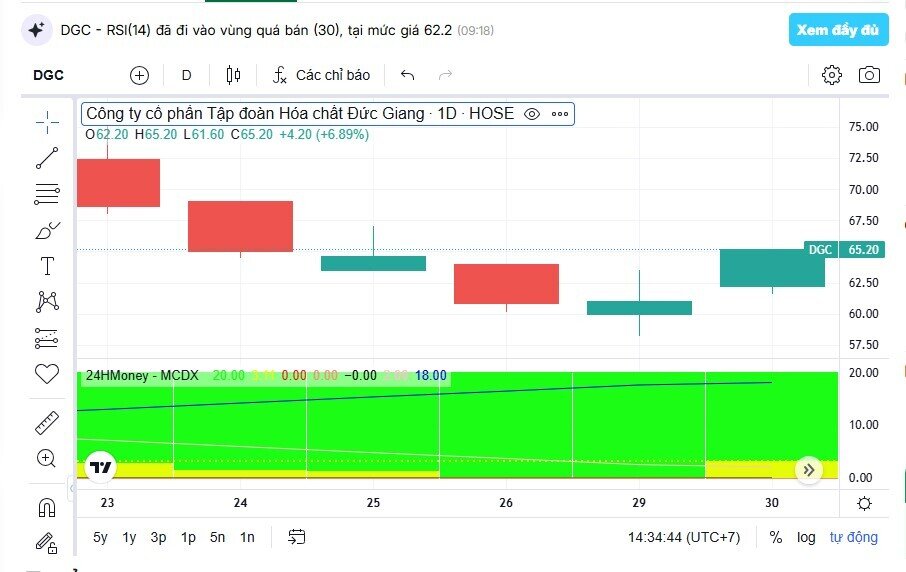Open the candlestick chart type selector
Viewport: 906px width, 572px height.
233,75
